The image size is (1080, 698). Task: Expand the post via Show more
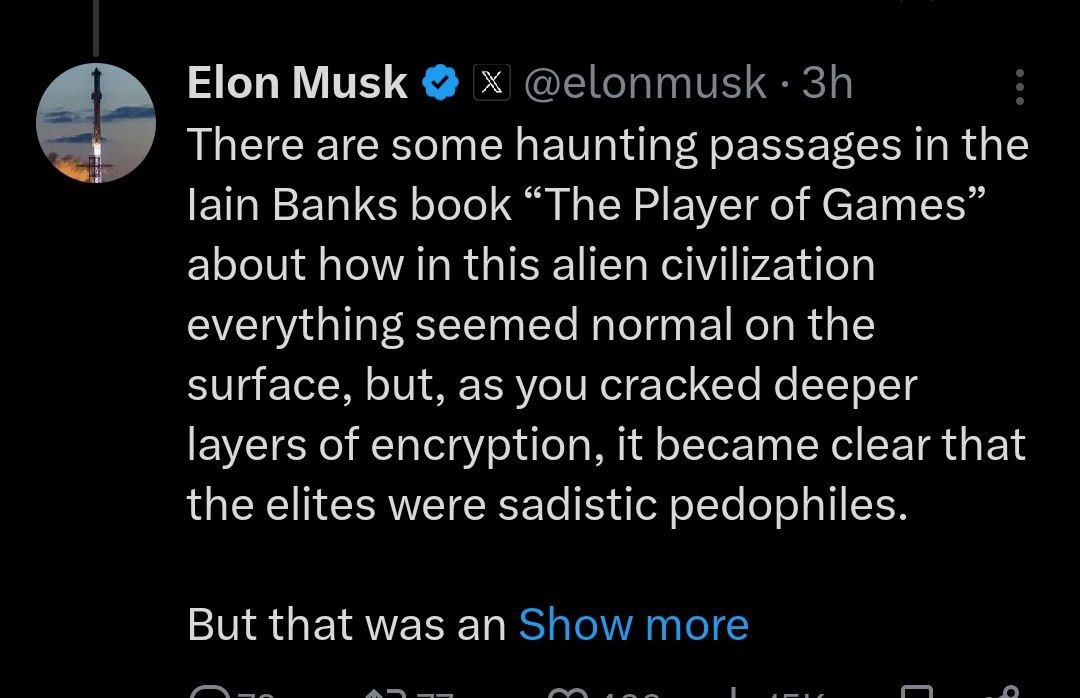(633, 624)
